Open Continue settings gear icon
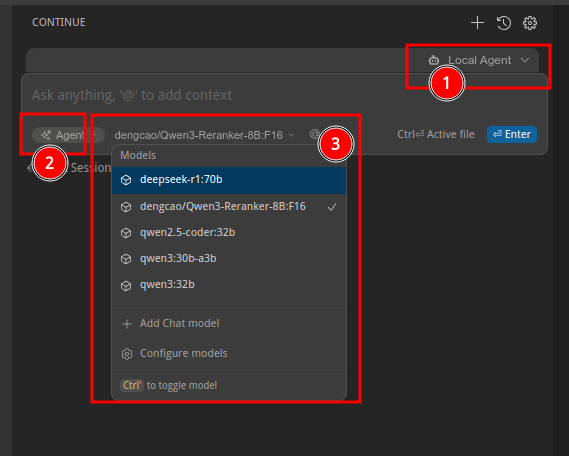Image resolution: width=569 pixels, height=456 pixels. click(530, 23)
